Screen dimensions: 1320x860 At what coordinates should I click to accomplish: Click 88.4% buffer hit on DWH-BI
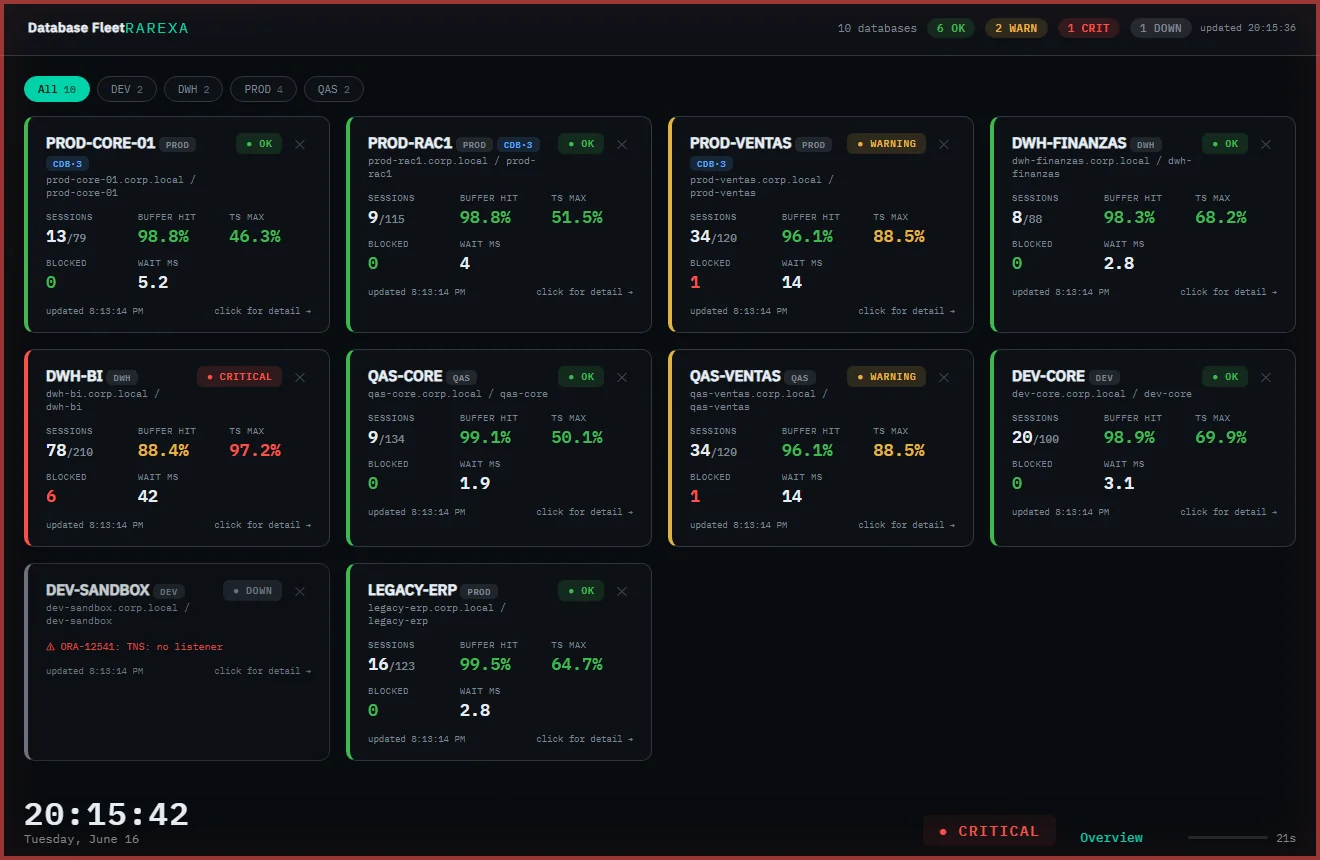[x=163, y=450]
